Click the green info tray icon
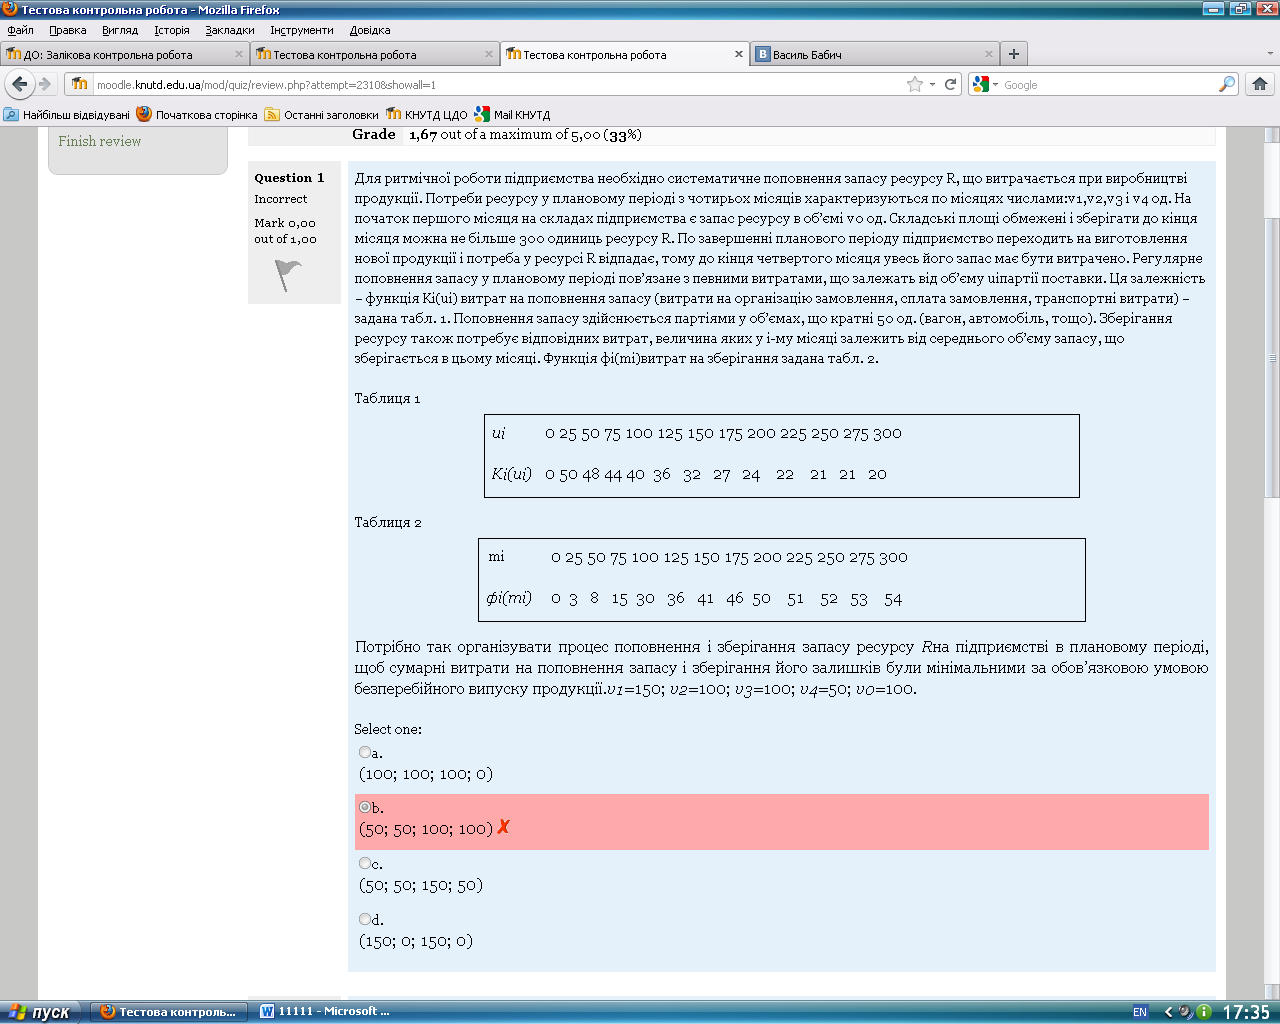 (1204, 1012)
